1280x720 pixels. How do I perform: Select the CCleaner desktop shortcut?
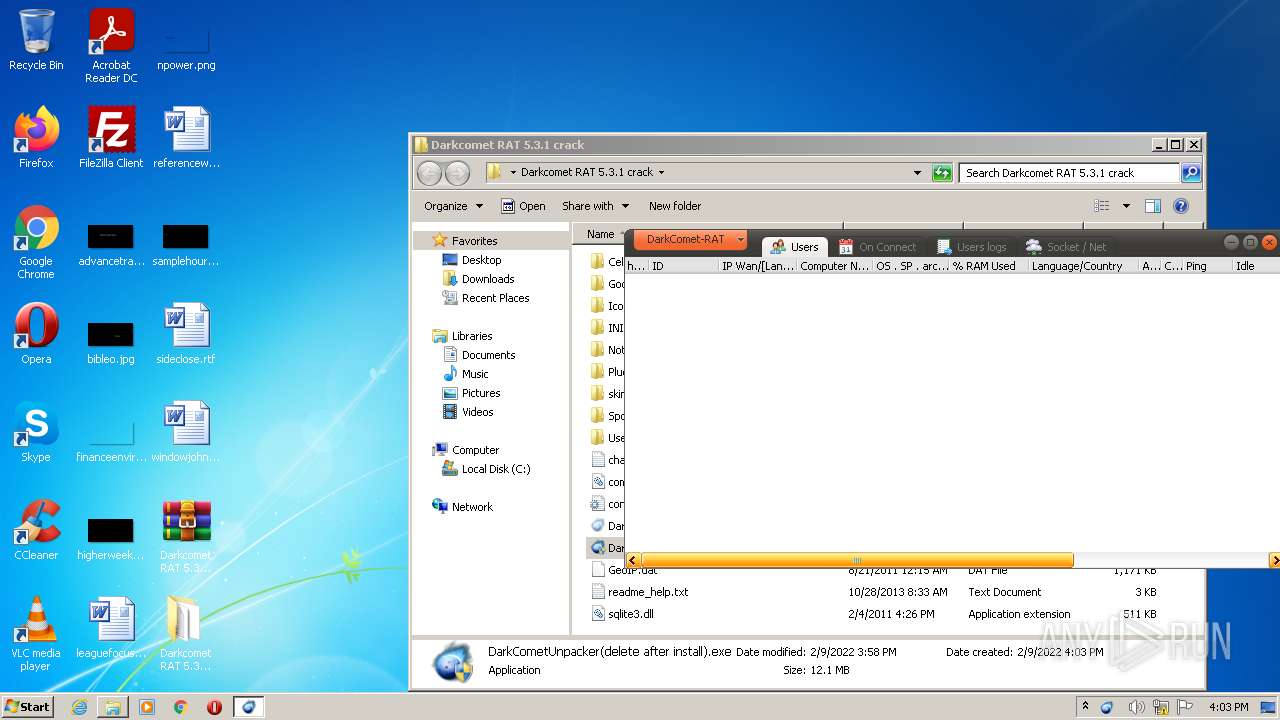[x=36, y=530]
